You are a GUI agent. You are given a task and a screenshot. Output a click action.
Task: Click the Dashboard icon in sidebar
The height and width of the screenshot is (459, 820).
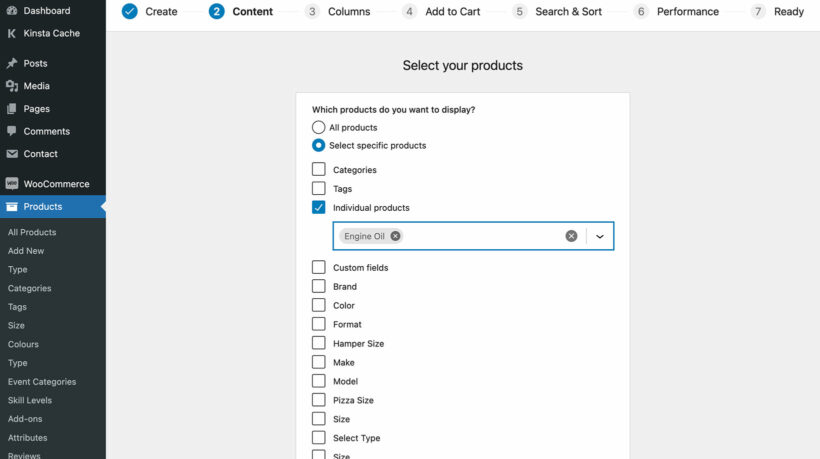click(x=12, y=10)
